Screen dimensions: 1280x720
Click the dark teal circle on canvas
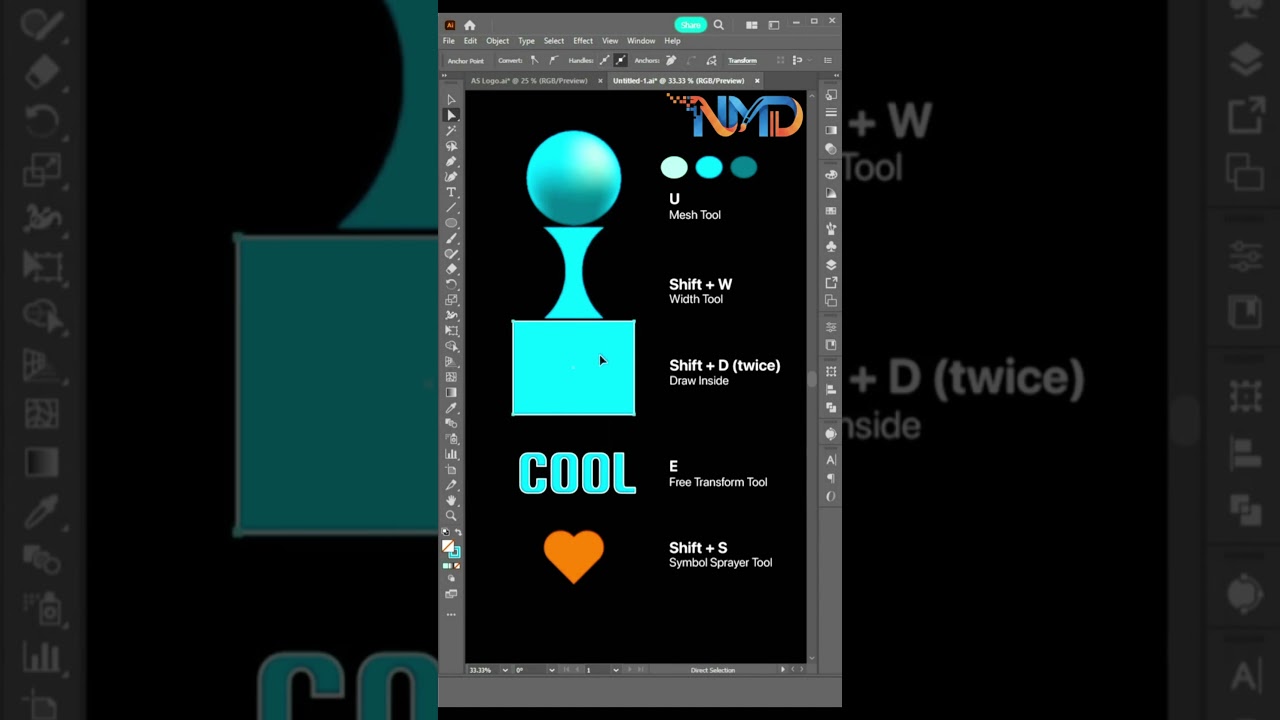[744, 167]
